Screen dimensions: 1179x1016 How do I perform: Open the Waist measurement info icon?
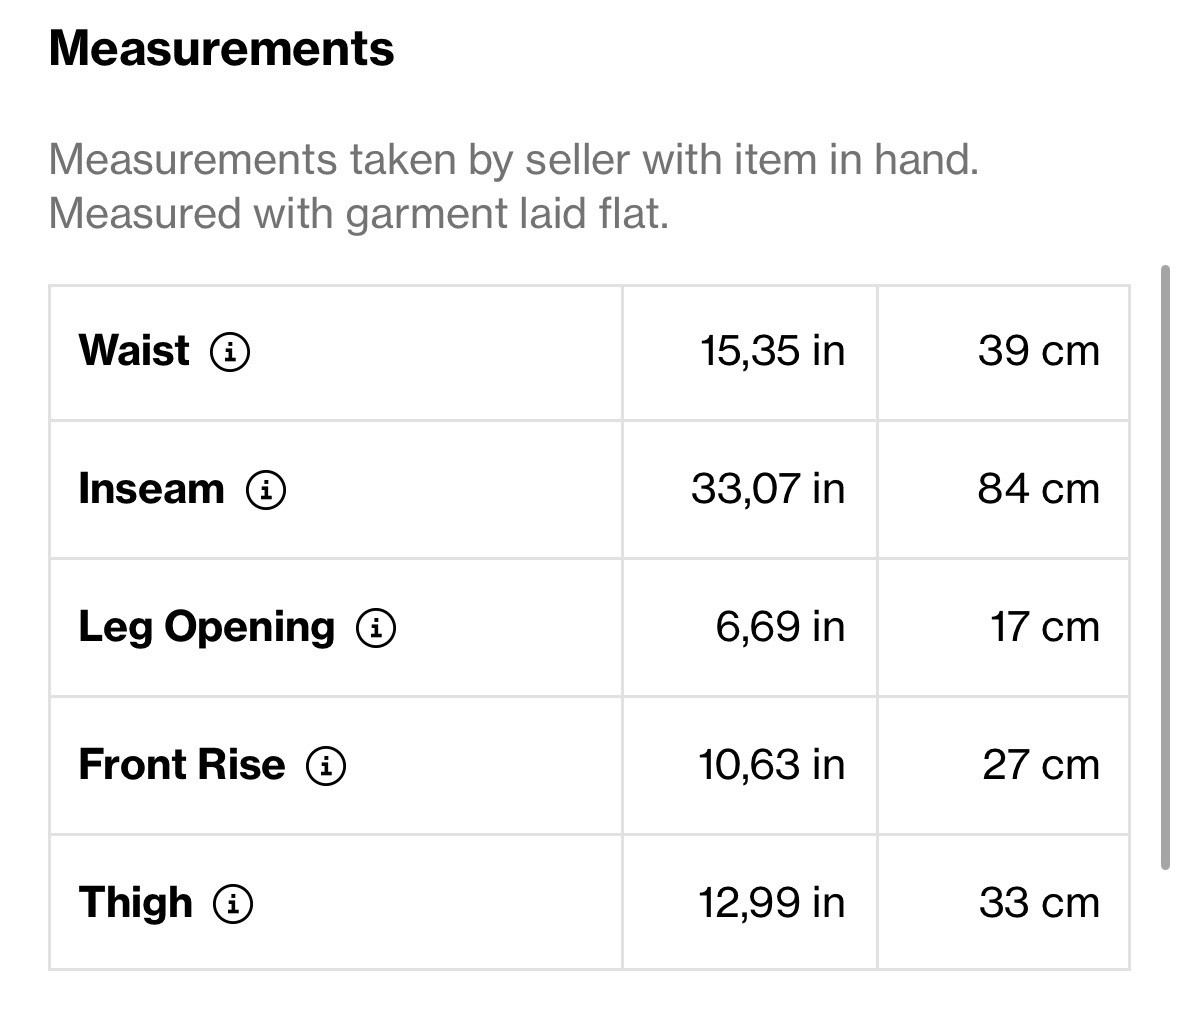pos(229,351)
